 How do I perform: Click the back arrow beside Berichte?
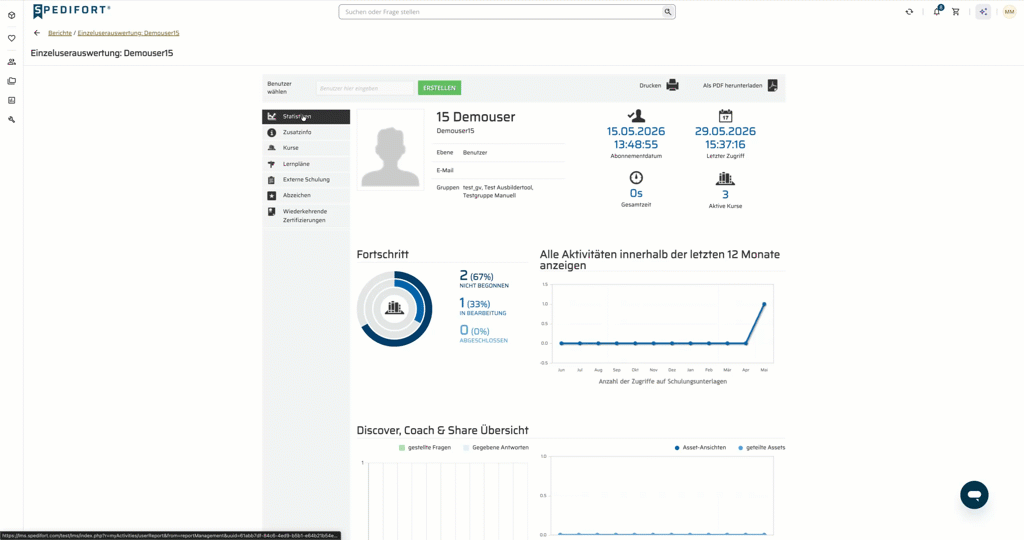tap(37, 33)
